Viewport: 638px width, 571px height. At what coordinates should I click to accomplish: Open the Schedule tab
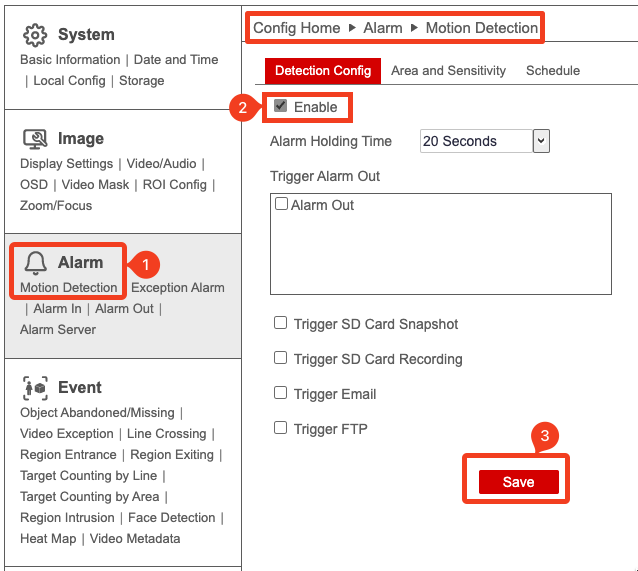[x=552, y=71]
